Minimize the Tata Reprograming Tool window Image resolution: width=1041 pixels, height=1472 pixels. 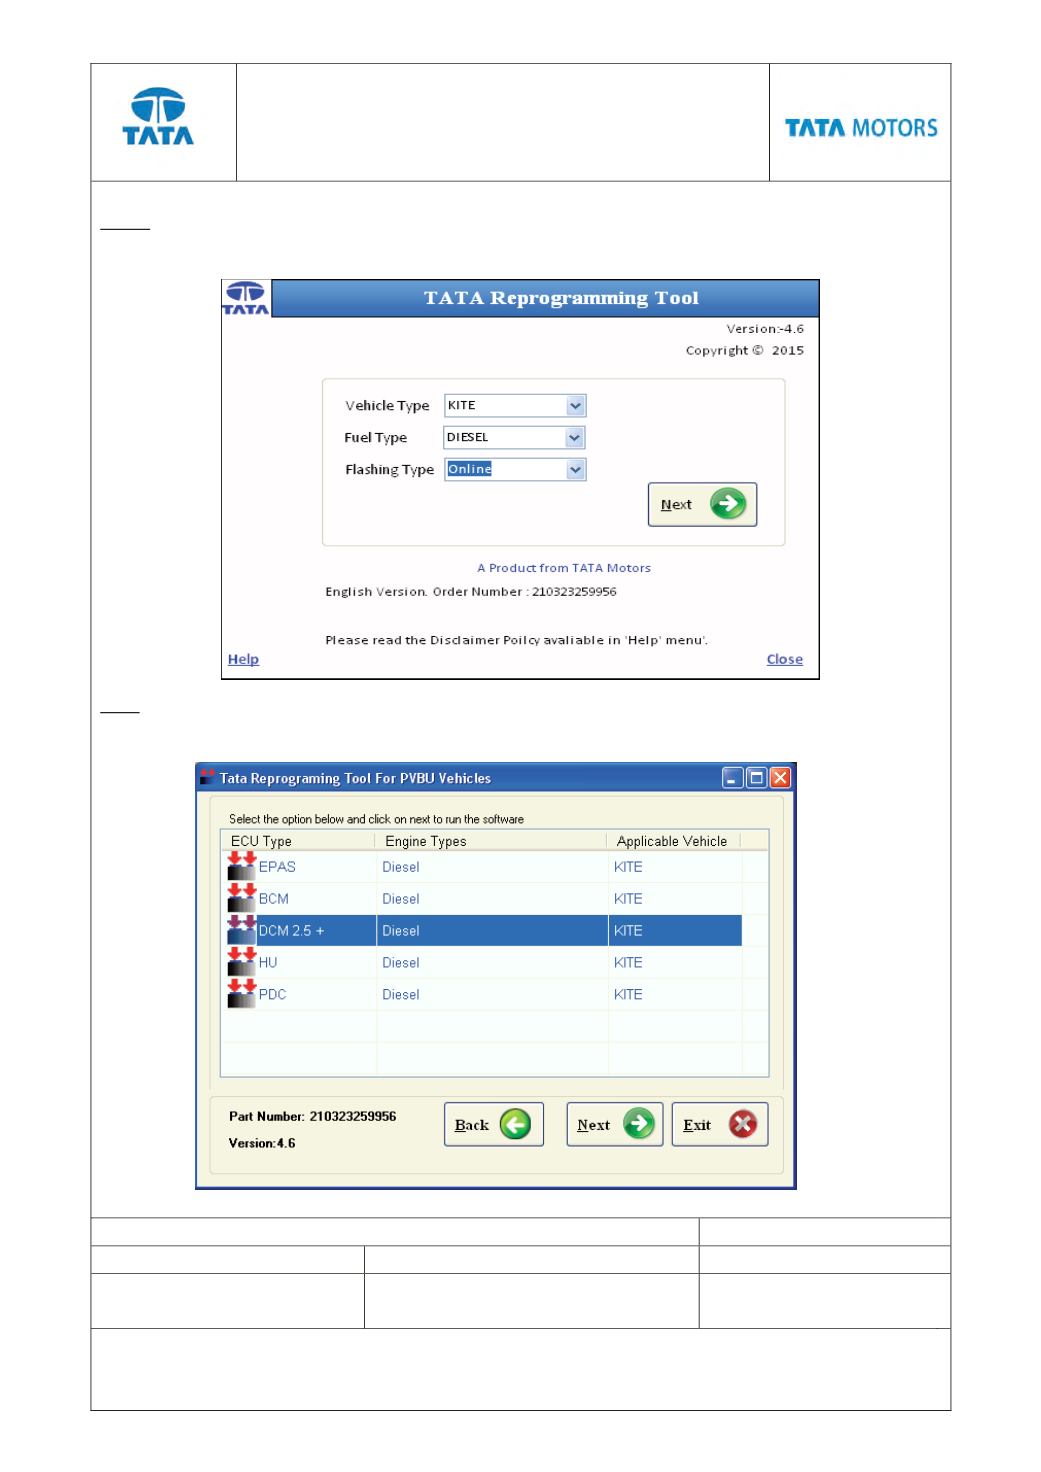(733, 778)
